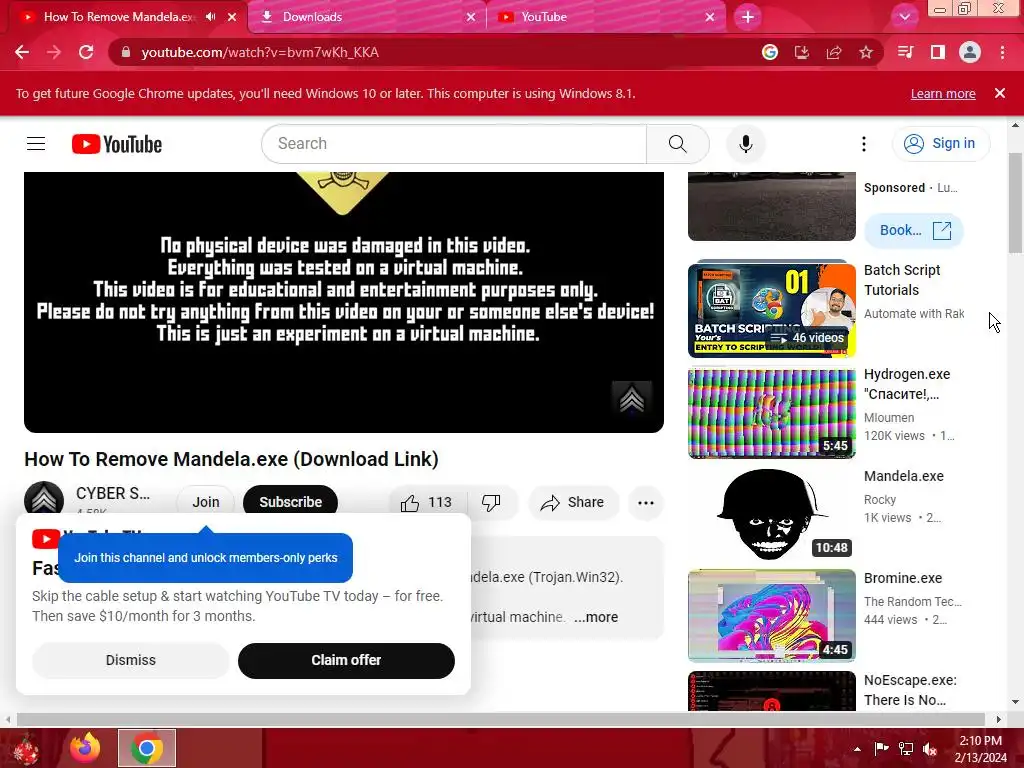Search with your voice microphone
Image resolution: width=1024 pixels, height=768 pixels.
coord(745,144)
